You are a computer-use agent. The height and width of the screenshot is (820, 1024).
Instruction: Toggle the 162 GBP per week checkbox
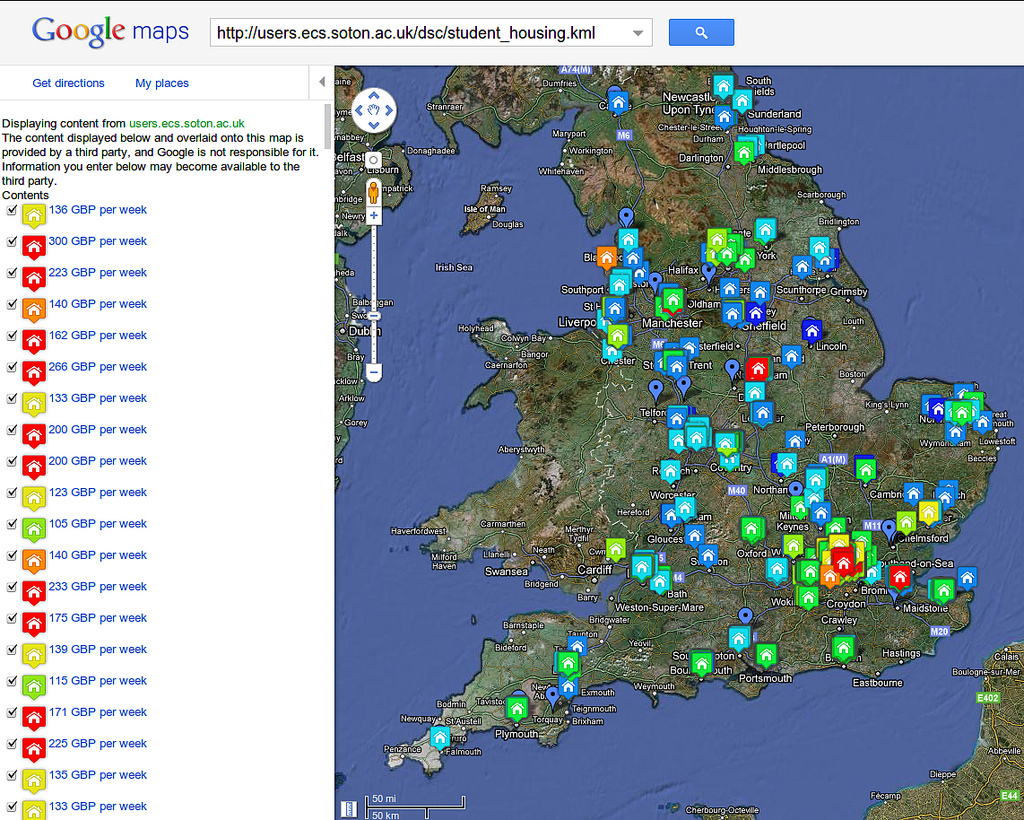tap(11, 335)
